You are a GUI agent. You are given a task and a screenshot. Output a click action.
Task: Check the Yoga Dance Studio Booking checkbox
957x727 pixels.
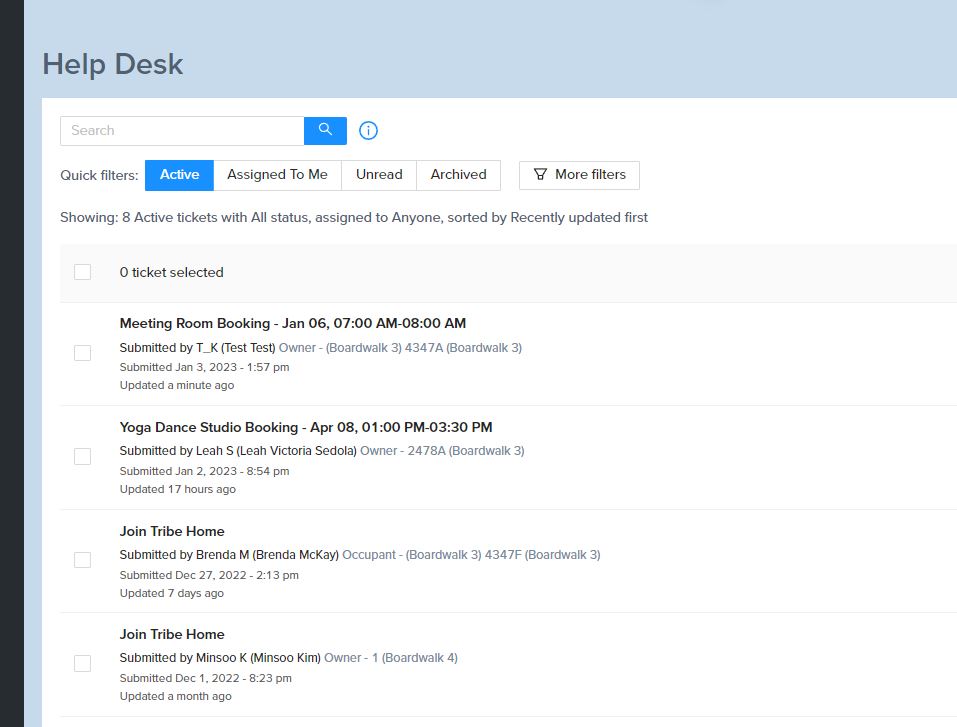tap(82, 457)
